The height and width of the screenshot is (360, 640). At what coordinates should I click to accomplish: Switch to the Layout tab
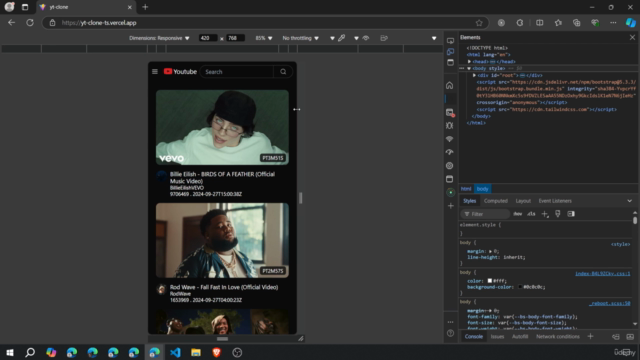[523, 201]
